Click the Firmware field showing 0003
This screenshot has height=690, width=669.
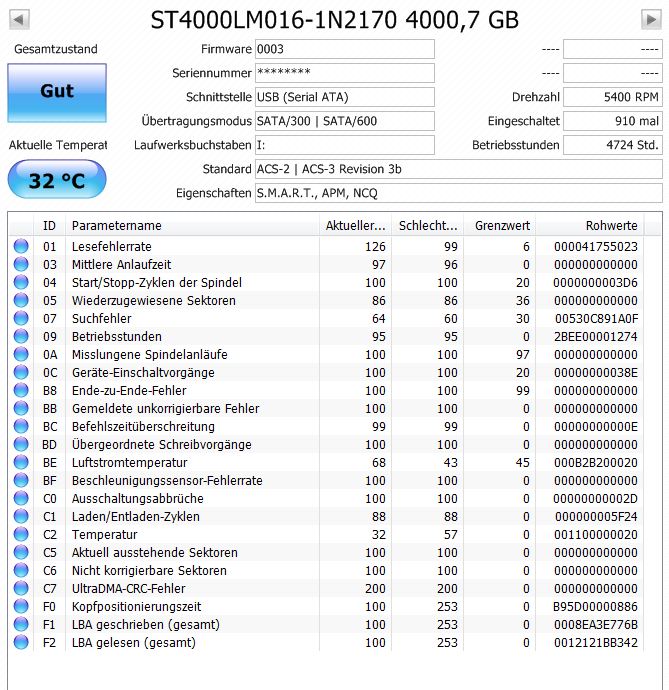point(345,49)
